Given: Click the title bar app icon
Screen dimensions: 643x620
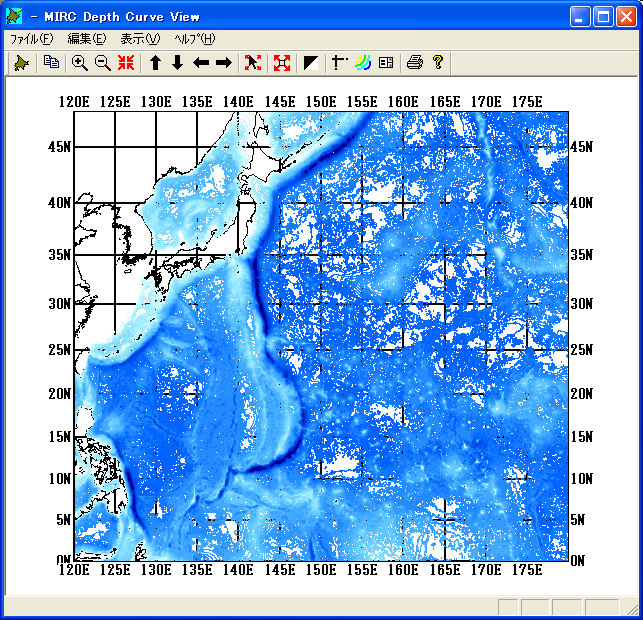Looking at the screenshot, I should (x=14, y=16).
